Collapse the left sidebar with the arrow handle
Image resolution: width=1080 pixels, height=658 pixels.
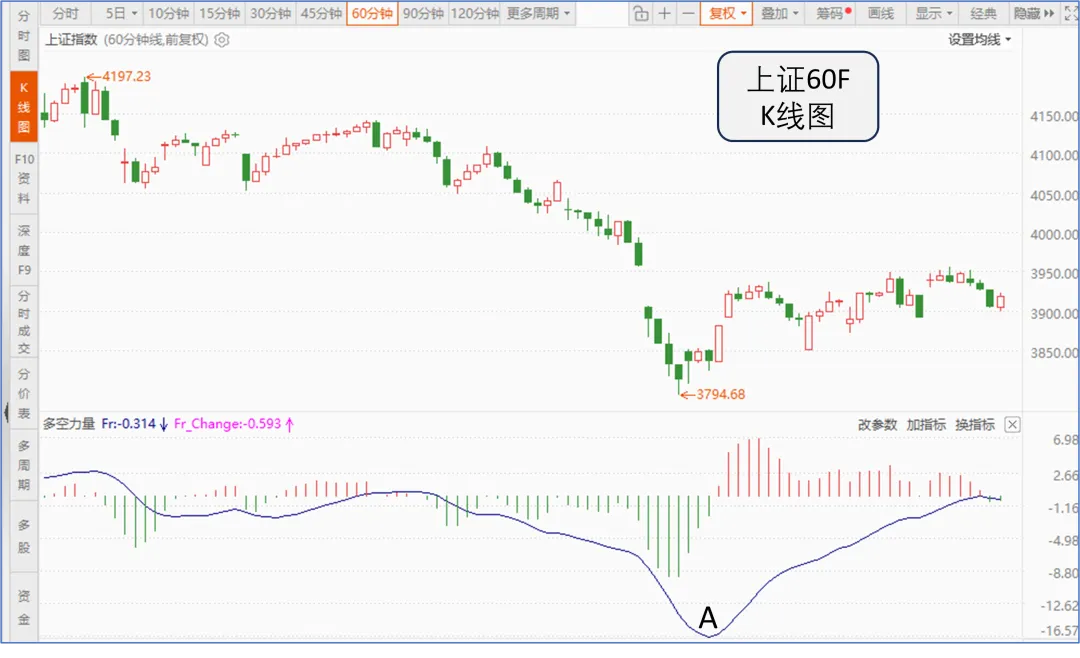[x=6, y=413]
